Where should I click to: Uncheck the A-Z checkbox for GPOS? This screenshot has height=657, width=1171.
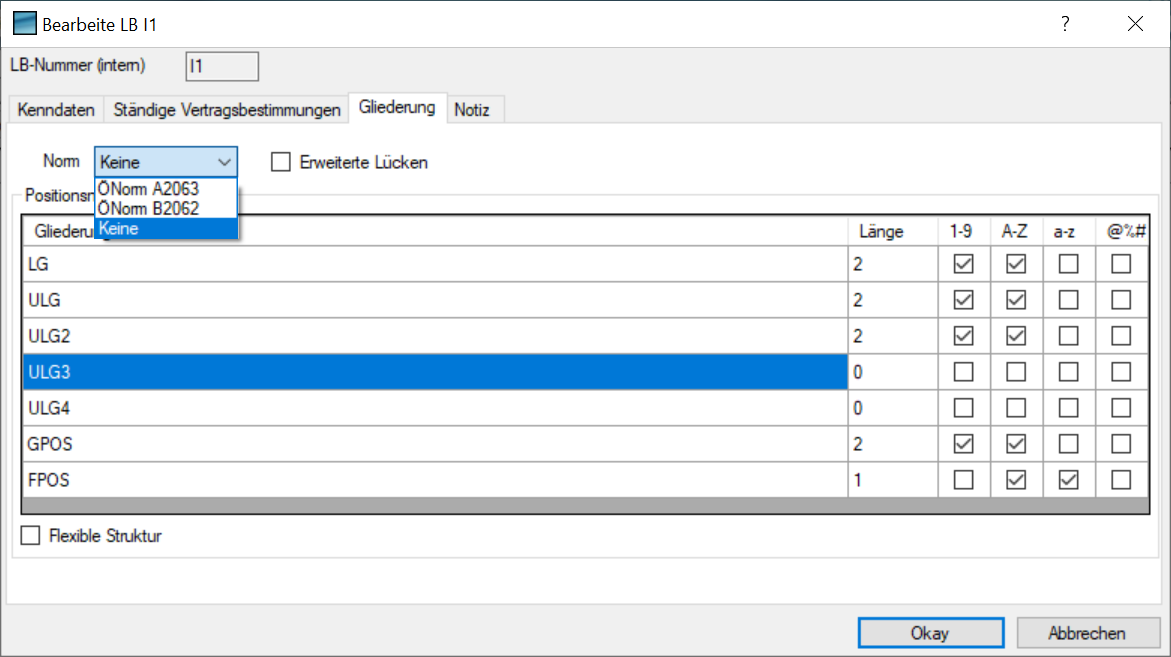pyautogui.click(x=1016, y=444)
